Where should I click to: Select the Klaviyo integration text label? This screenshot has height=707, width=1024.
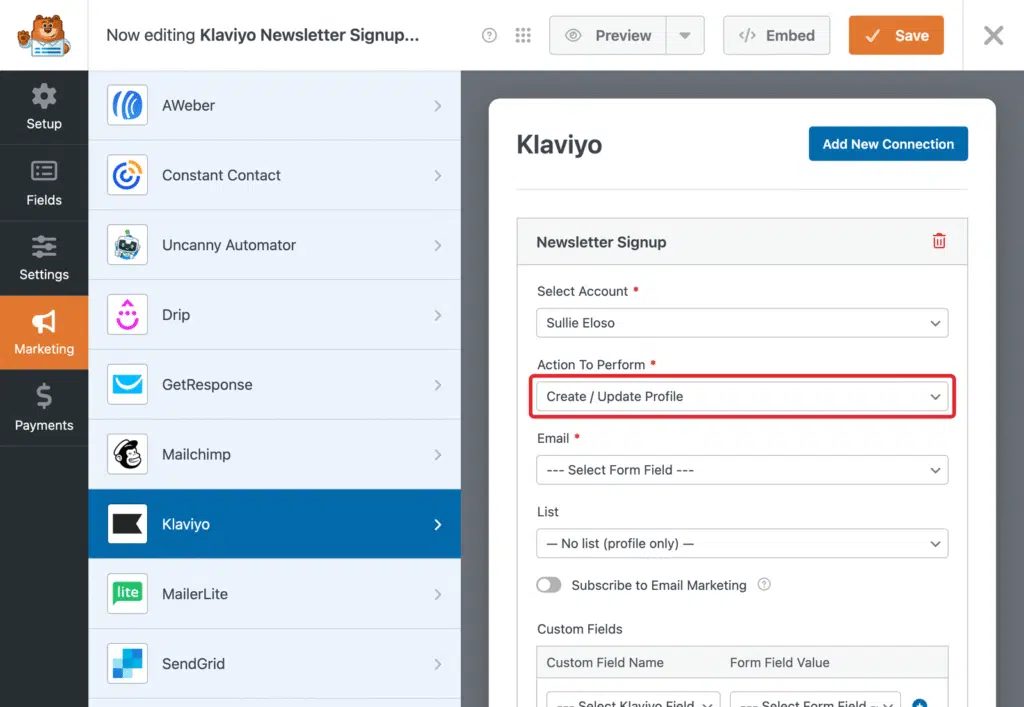(x=186, y=524)
